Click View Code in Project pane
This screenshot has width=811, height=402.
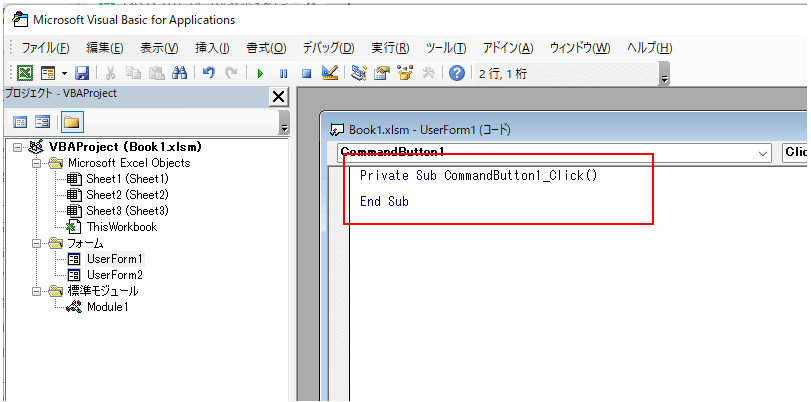click(20, 123)
